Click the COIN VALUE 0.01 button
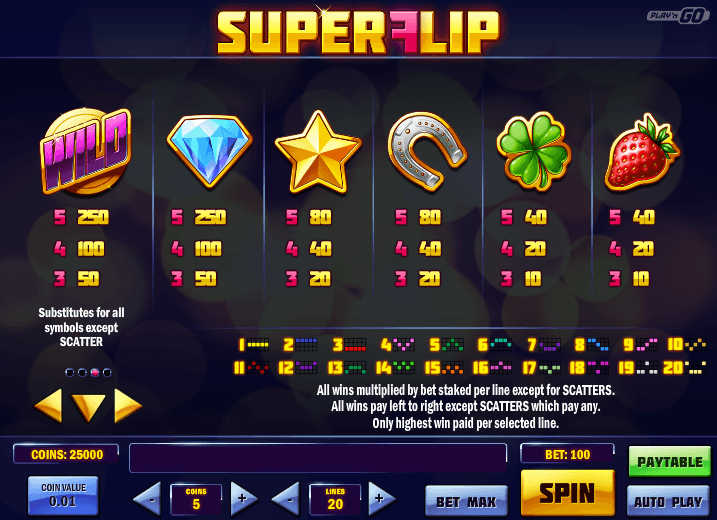The width and height of the screenshot is (717, 520). pos(63,495)
